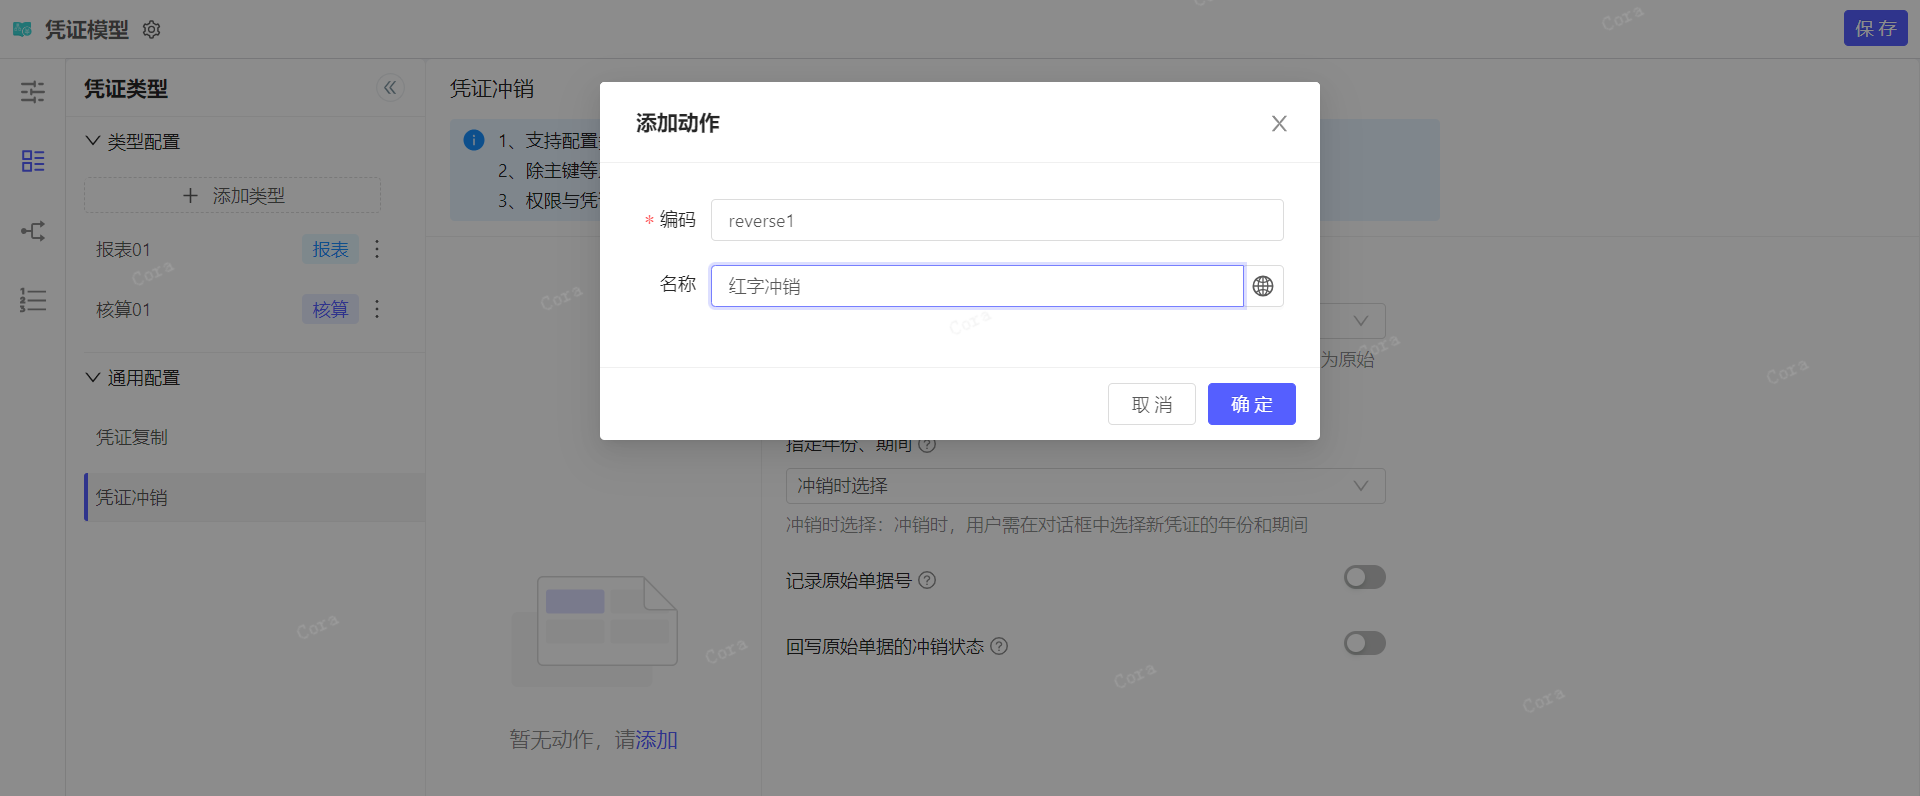Screen dimensions: 1920x796
Task: Close the 添加动作 dialog with X
Action: pyautogui.click(x=1279, y=123)
